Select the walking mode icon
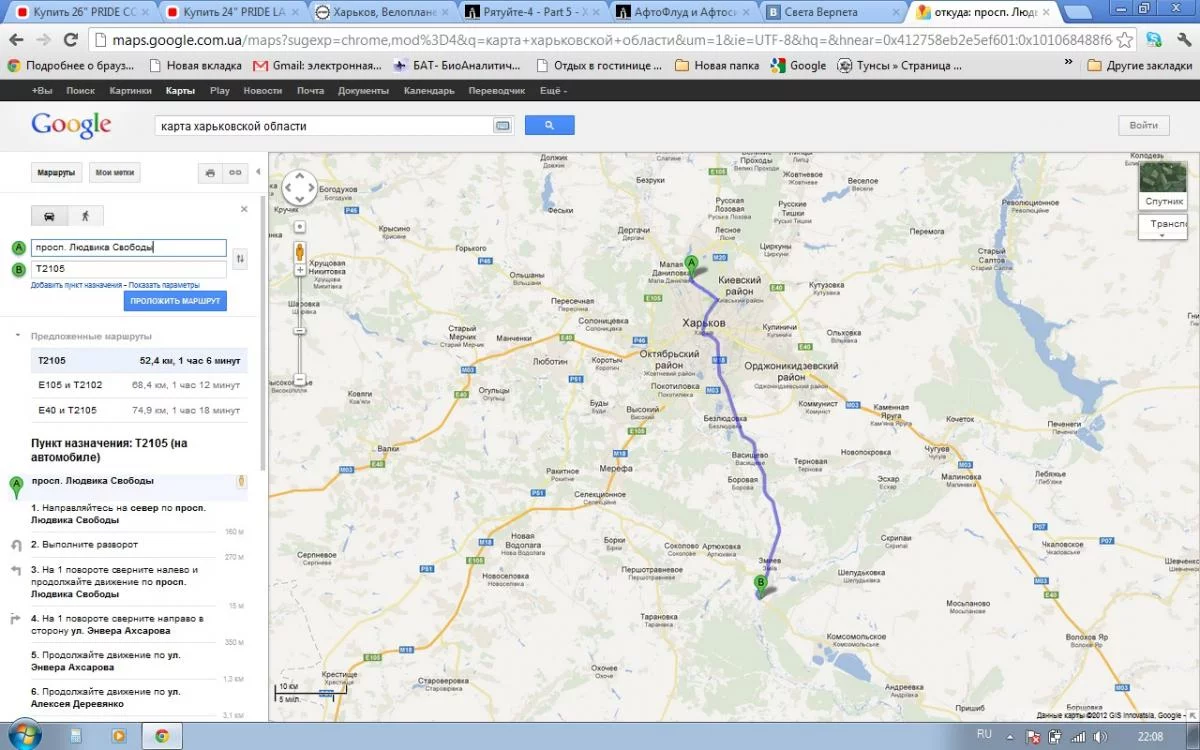Screen dimensions: 1200x750 point(84,215)
